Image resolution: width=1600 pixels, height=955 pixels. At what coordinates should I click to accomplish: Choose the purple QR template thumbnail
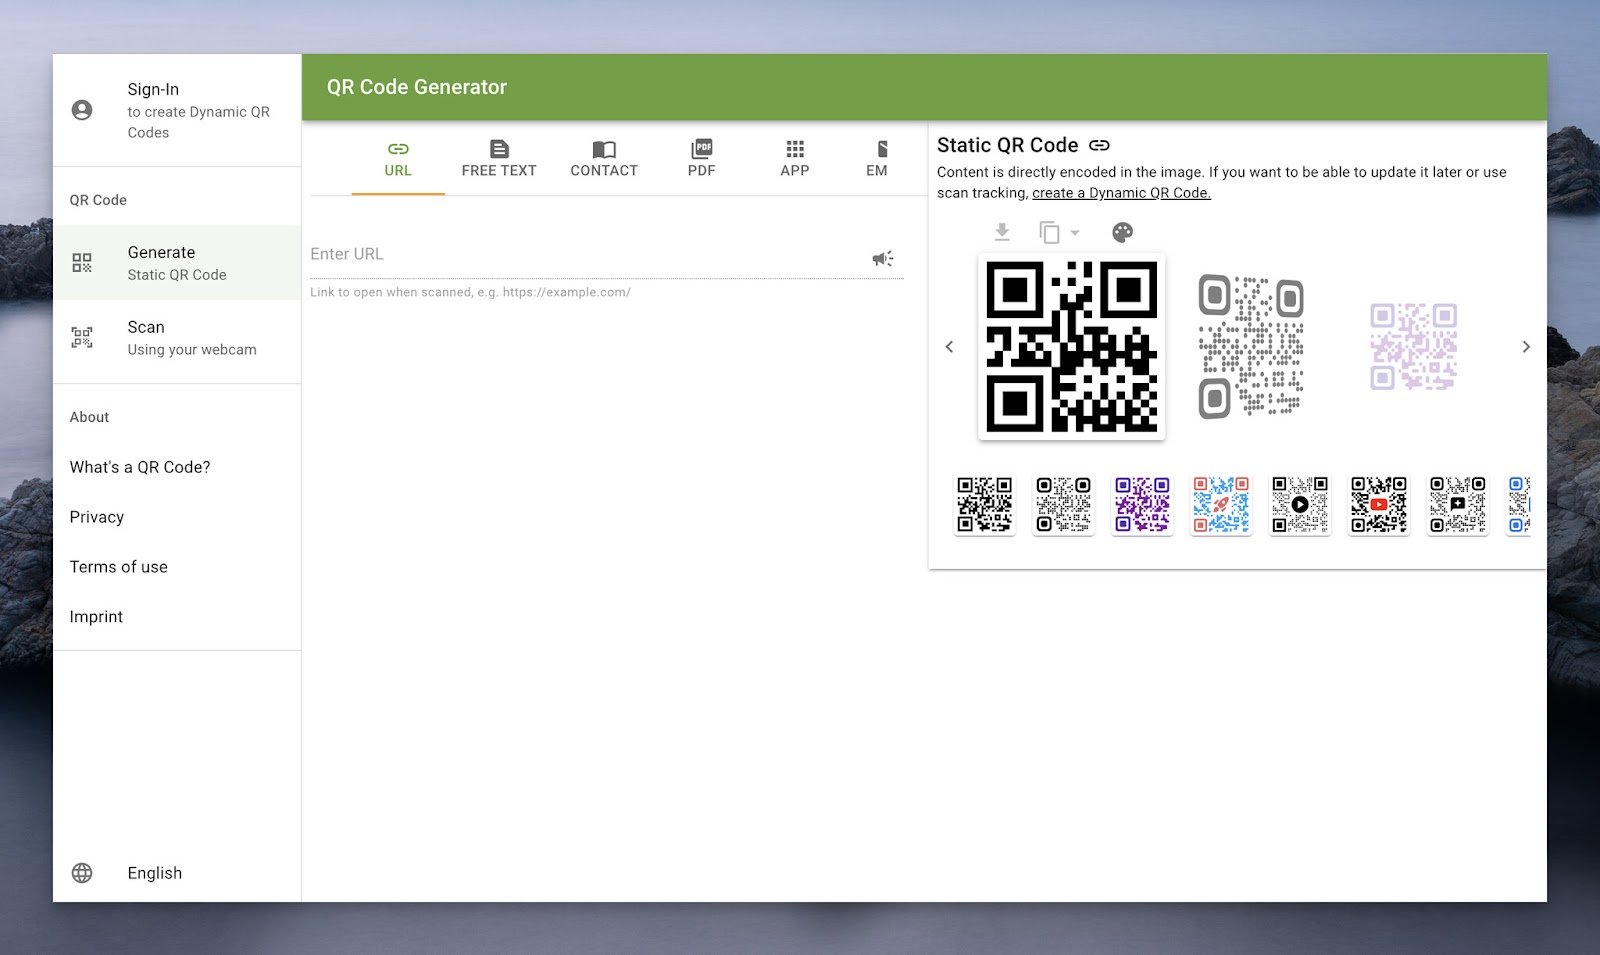(1143, 504)
